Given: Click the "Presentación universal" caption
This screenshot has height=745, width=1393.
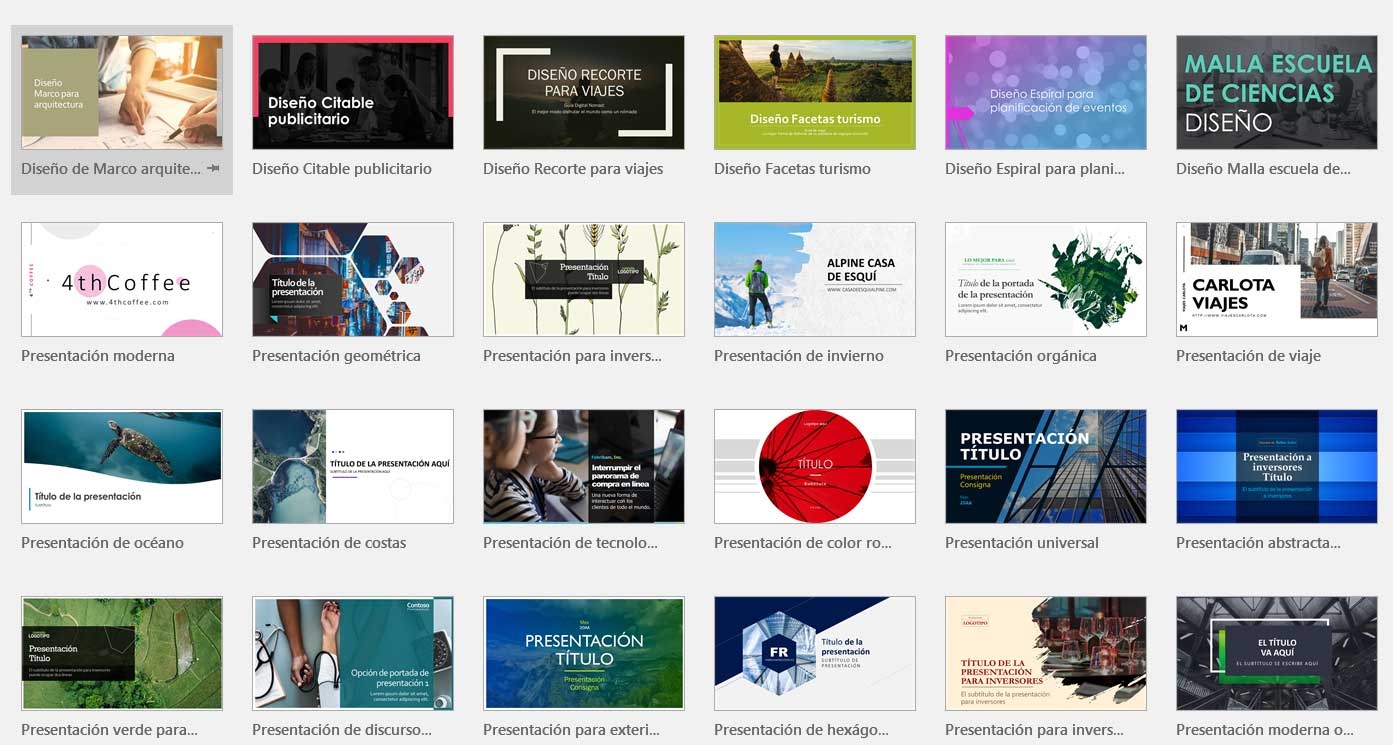Looking at the screenshot, I should tap(1022, 543).
